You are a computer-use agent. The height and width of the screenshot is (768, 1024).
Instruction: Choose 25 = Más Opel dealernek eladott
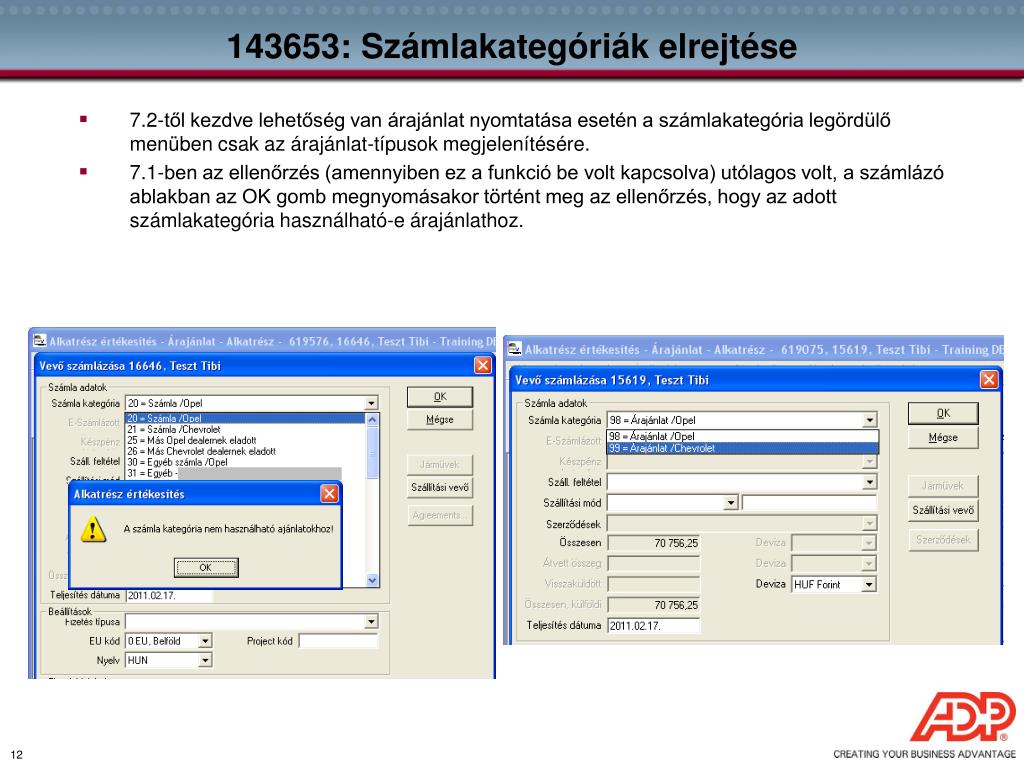click(x=245, y=440)
